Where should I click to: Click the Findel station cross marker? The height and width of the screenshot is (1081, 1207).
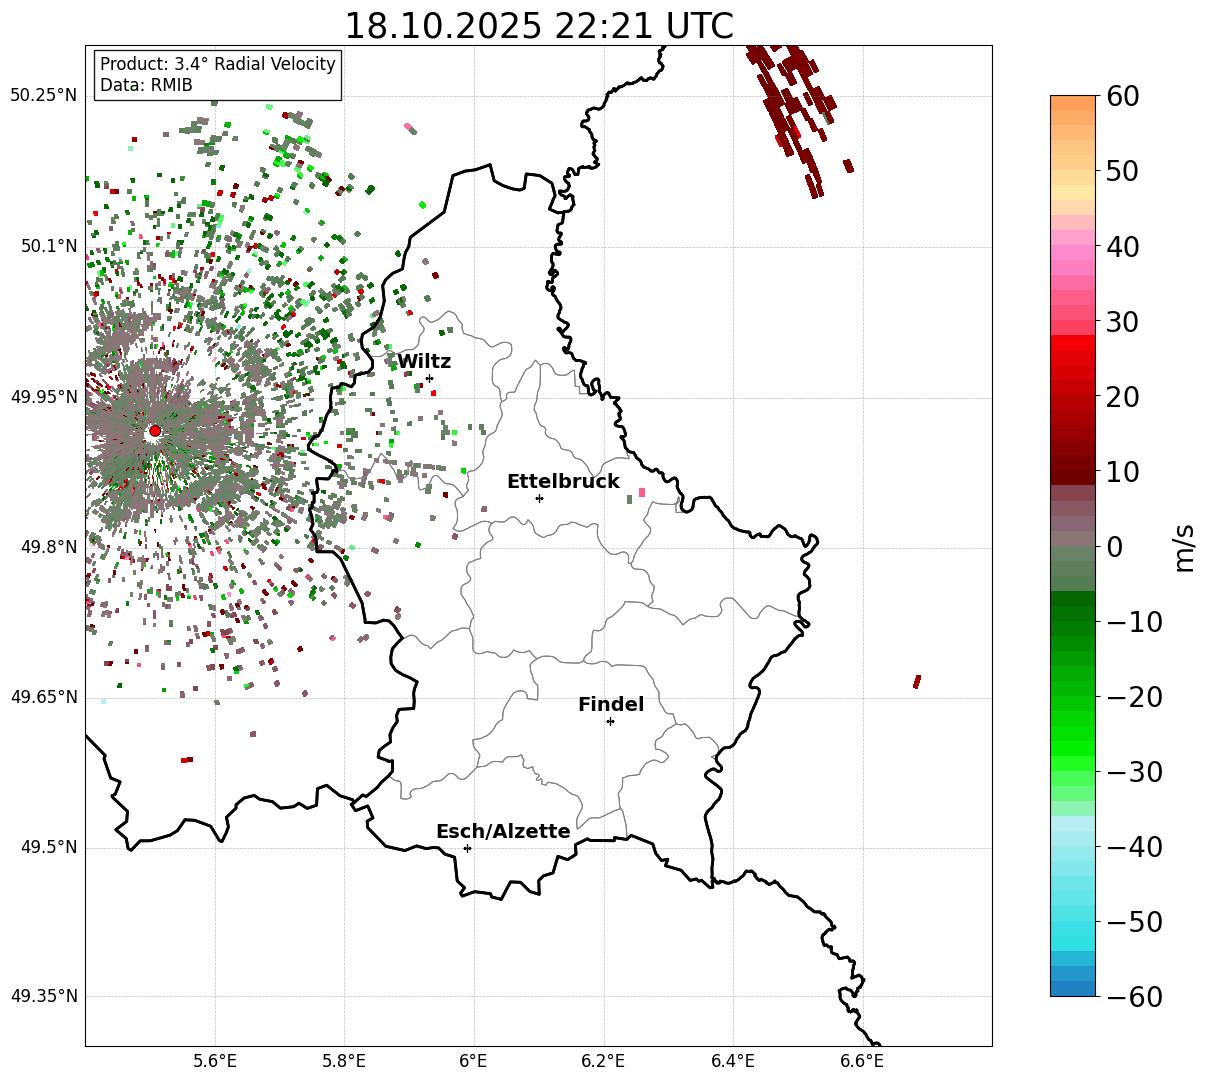click(x=610, y=721)
